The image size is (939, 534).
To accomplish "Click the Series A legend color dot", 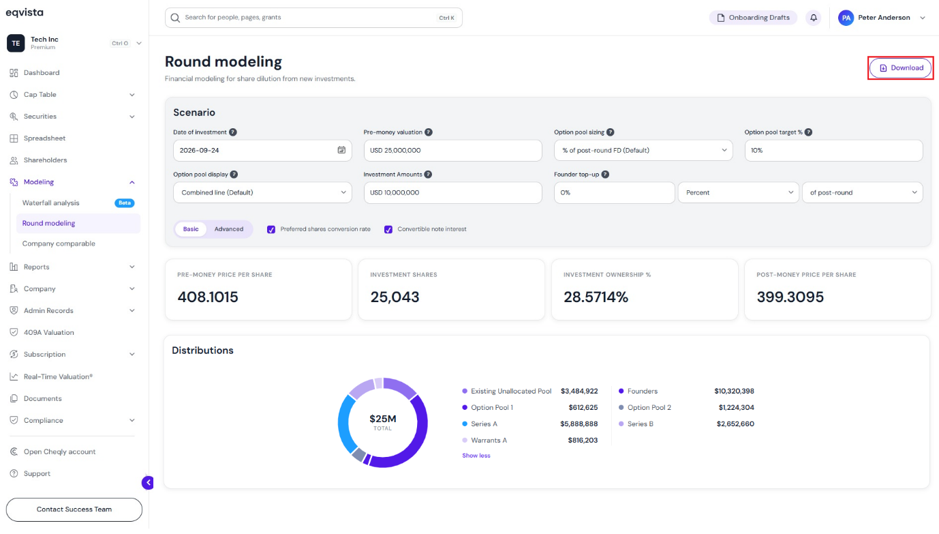I will point(465,424).
